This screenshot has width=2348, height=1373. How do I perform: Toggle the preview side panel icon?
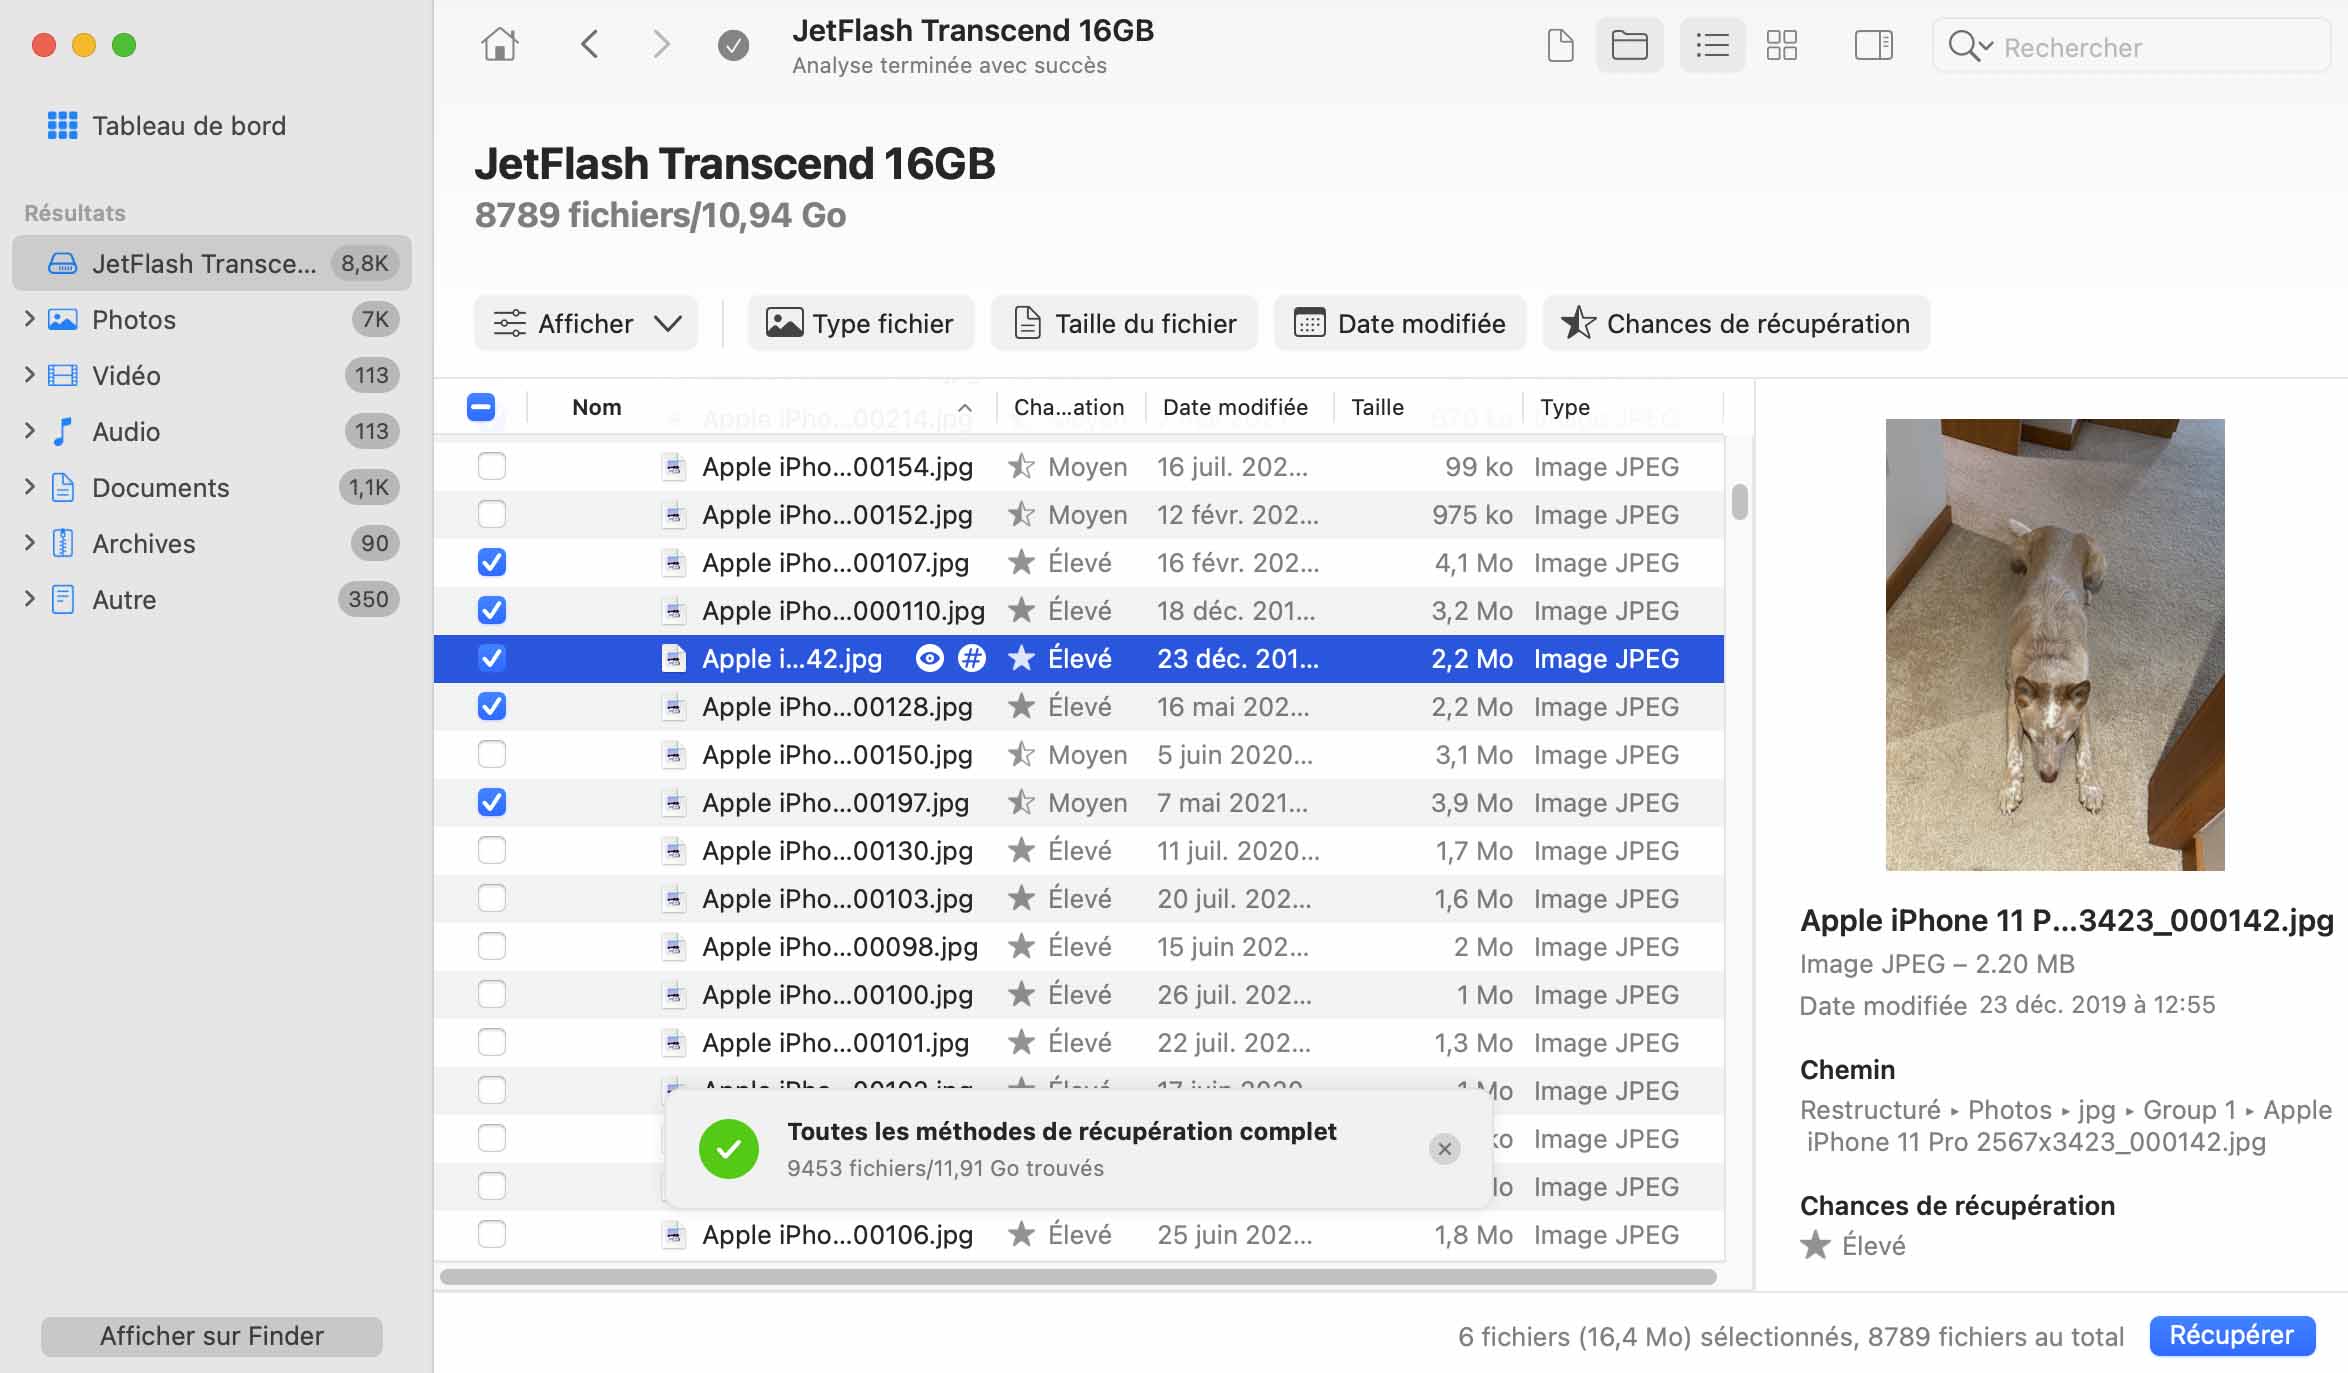(1873, 46)
